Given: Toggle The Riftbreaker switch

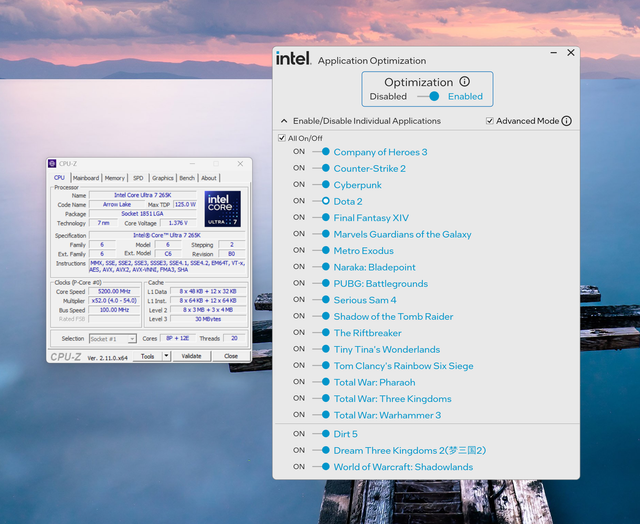Looking at the screenshot, I should point(321,333).
